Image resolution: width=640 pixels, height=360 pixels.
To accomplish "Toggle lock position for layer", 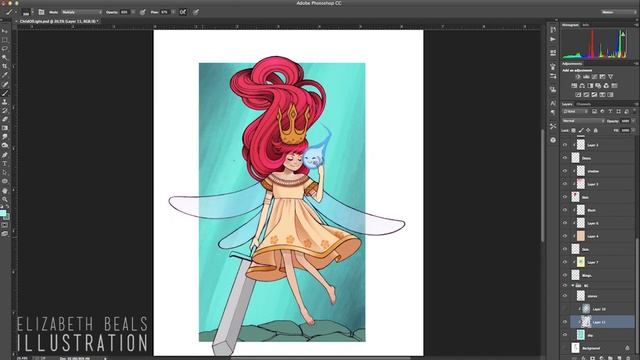I will coord(588,130).
